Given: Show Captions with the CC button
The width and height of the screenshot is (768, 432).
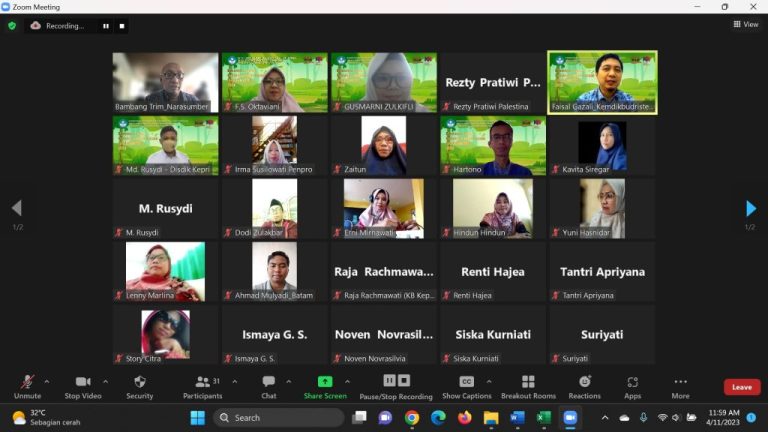Looking at the screenshot, I should pos(466,387).
